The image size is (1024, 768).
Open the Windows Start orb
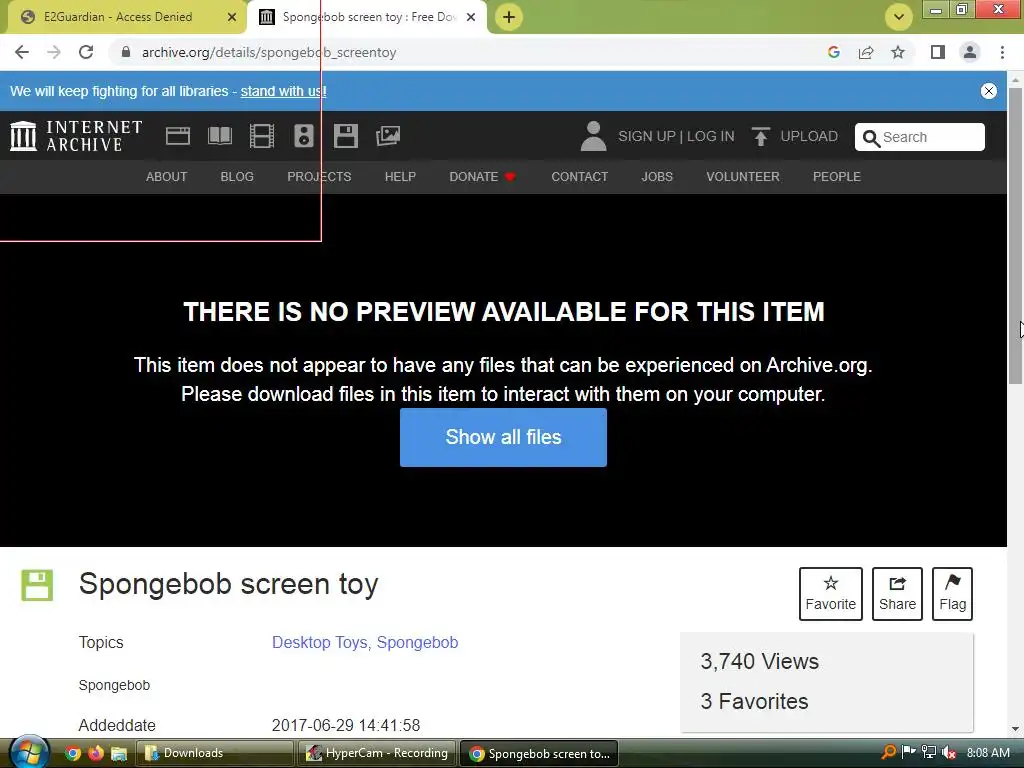[x=29, y=752]
